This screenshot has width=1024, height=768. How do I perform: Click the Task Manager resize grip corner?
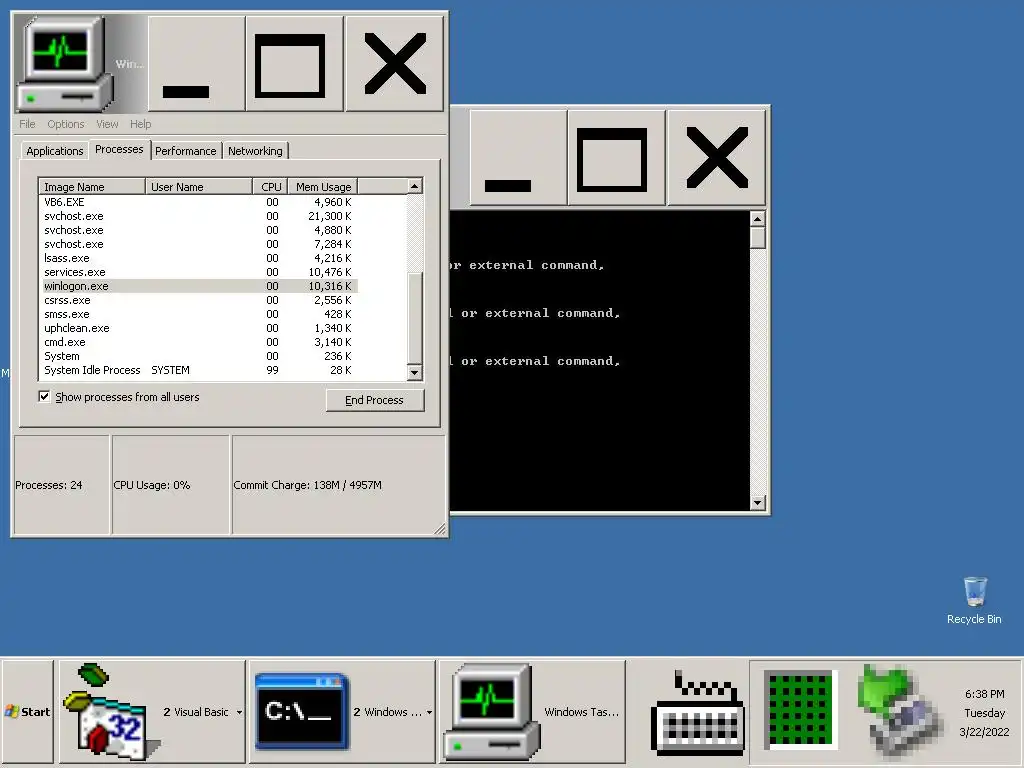coord(440,529)
